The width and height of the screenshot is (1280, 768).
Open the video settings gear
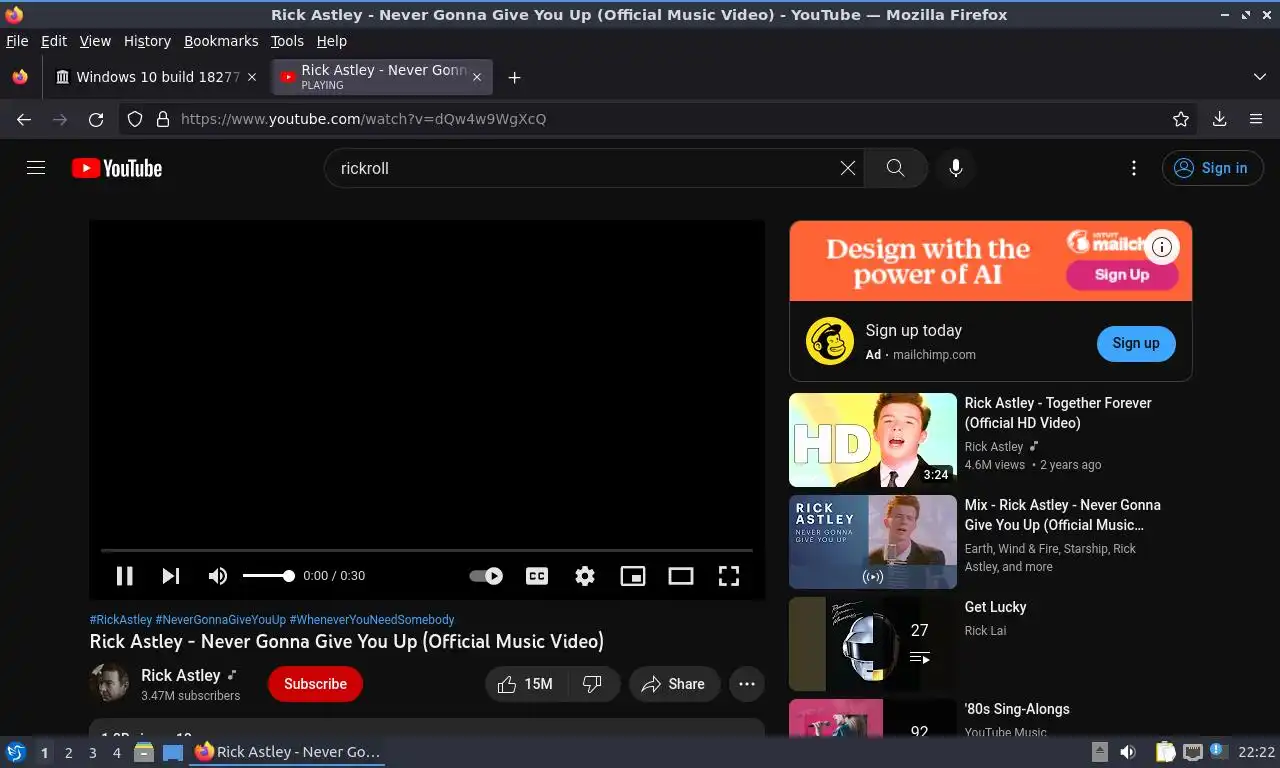coord(585,576)
